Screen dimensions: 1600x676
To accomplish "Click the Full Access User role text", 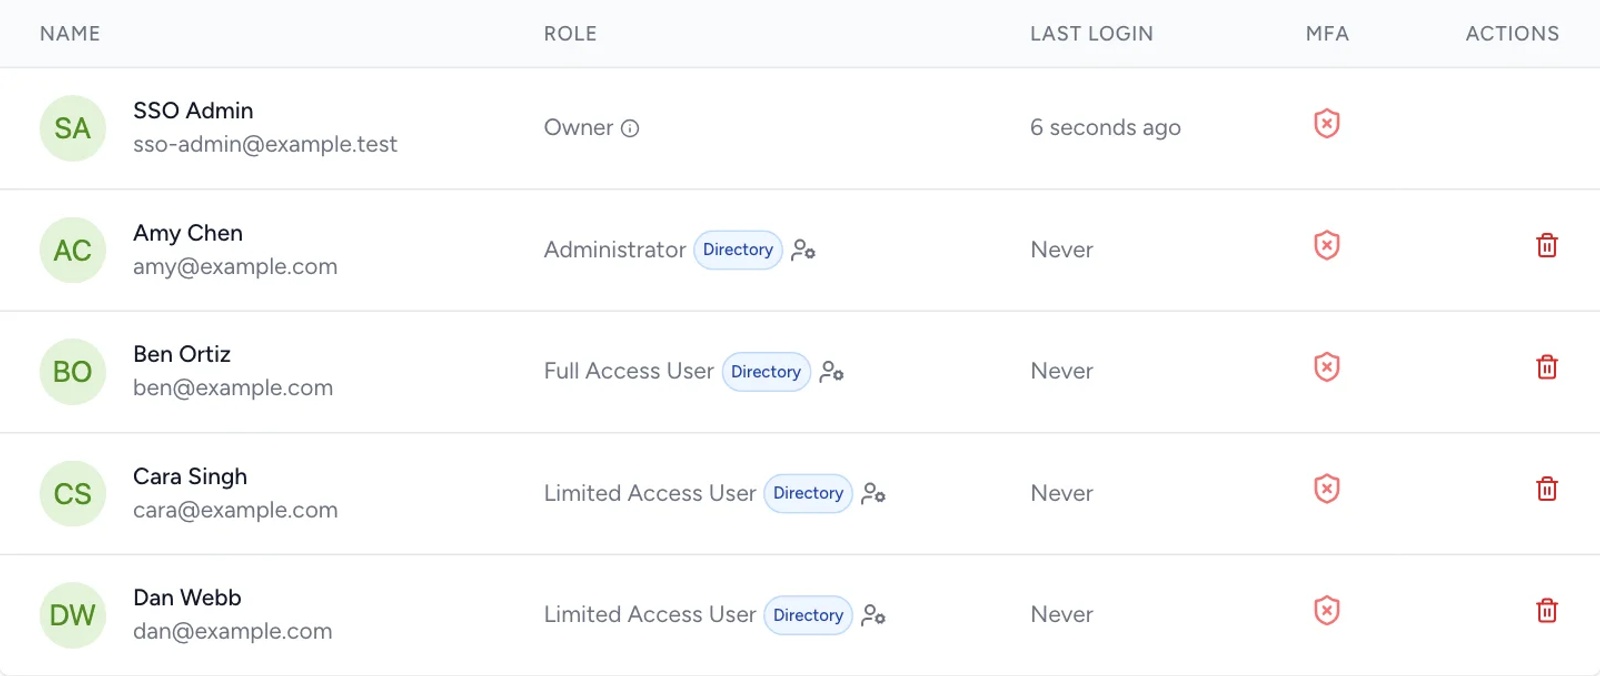I will tap(629, 371).
